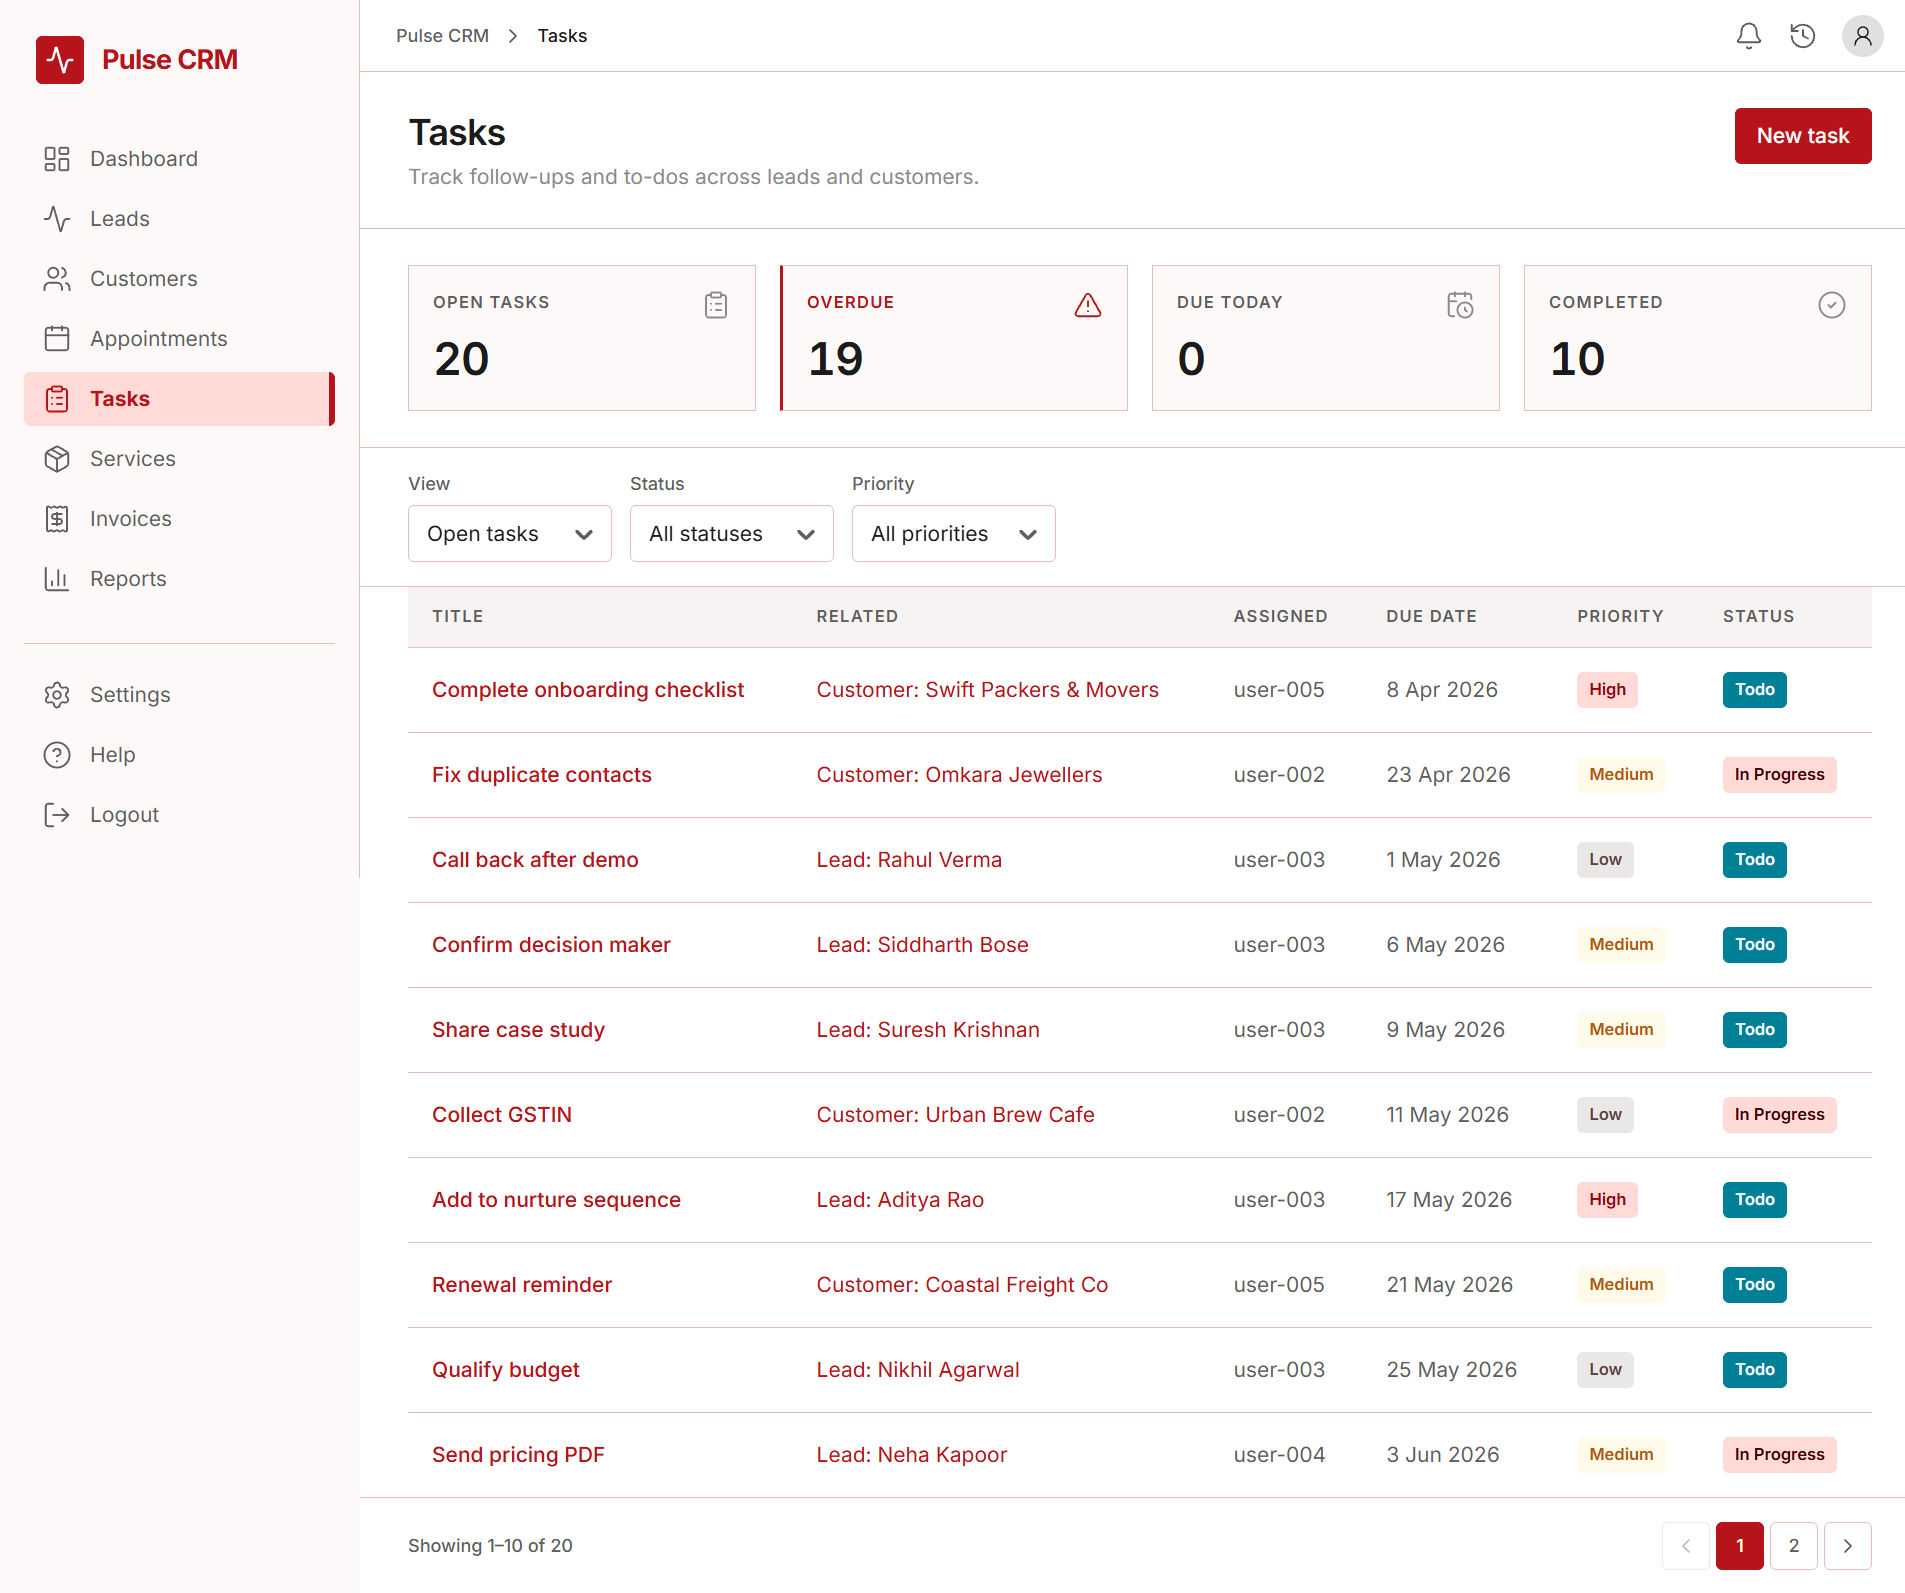Click the Tasks clipboard icon in sidebar

click(x=57, y=399)
